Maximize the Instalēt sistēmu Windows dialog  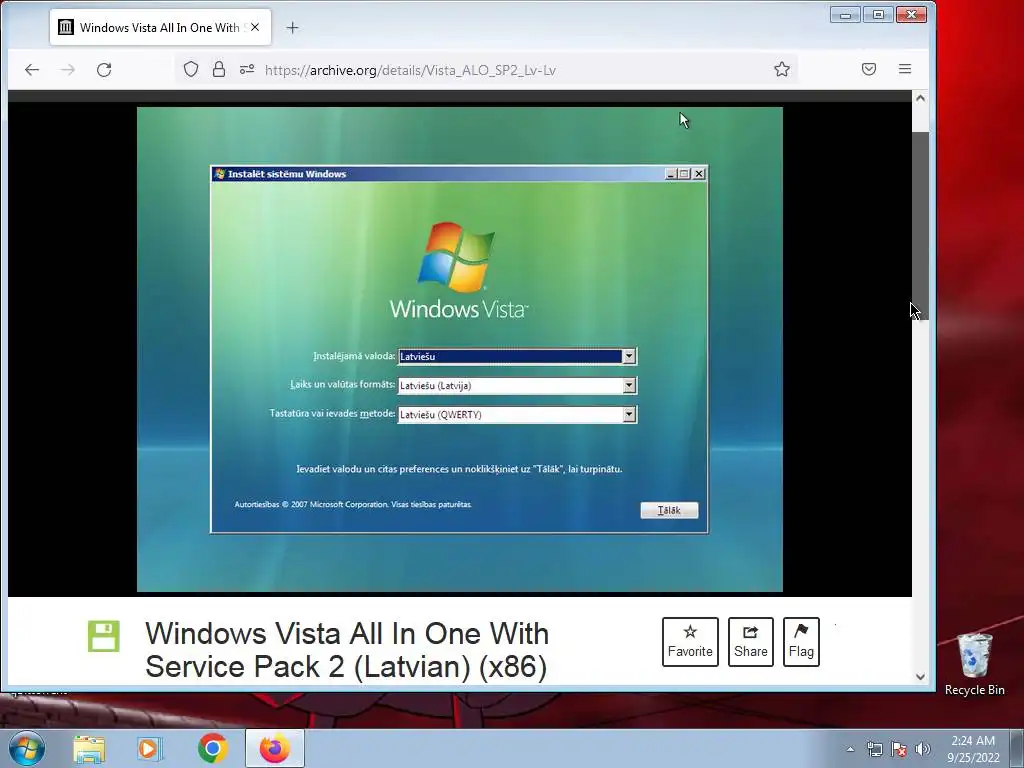(684, 174)
